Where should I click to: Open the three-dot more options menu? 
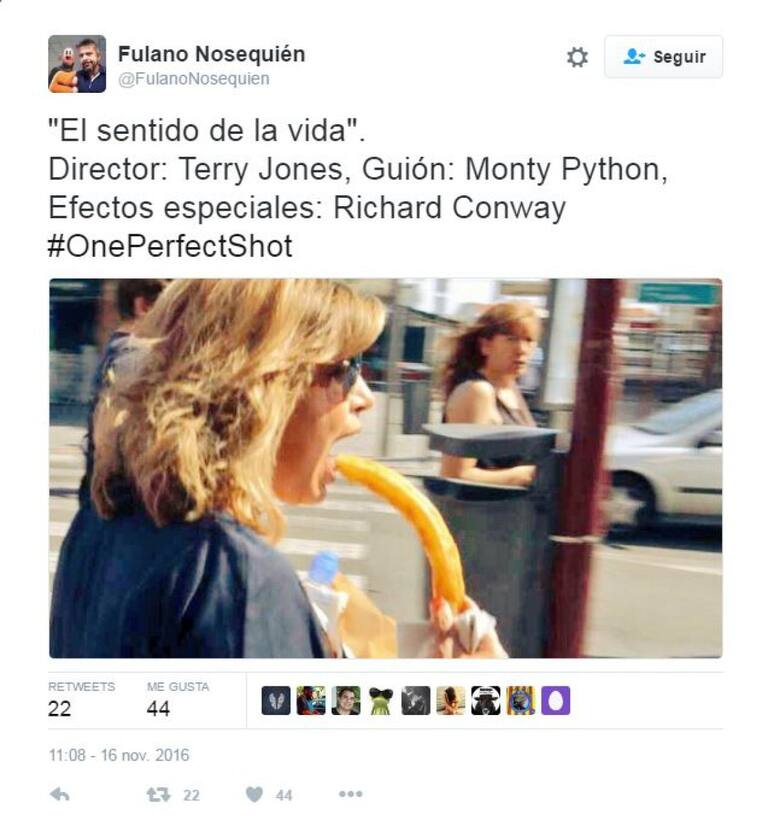(350, 794)
